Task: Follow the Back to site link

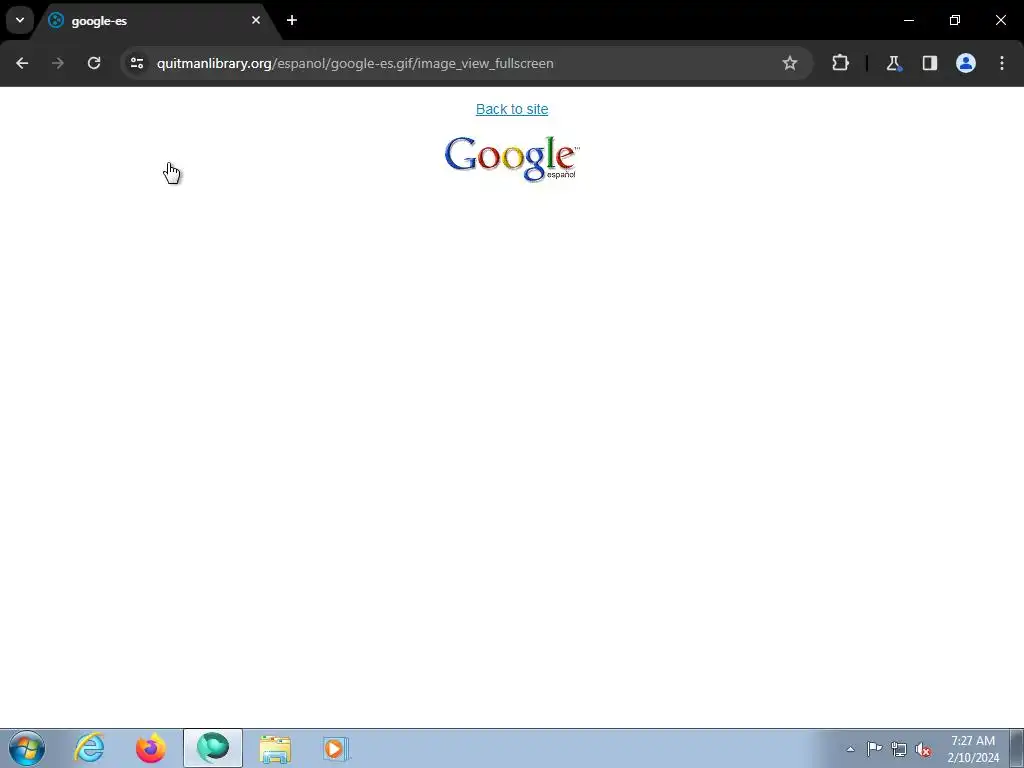Action: [x=512, y=109]
